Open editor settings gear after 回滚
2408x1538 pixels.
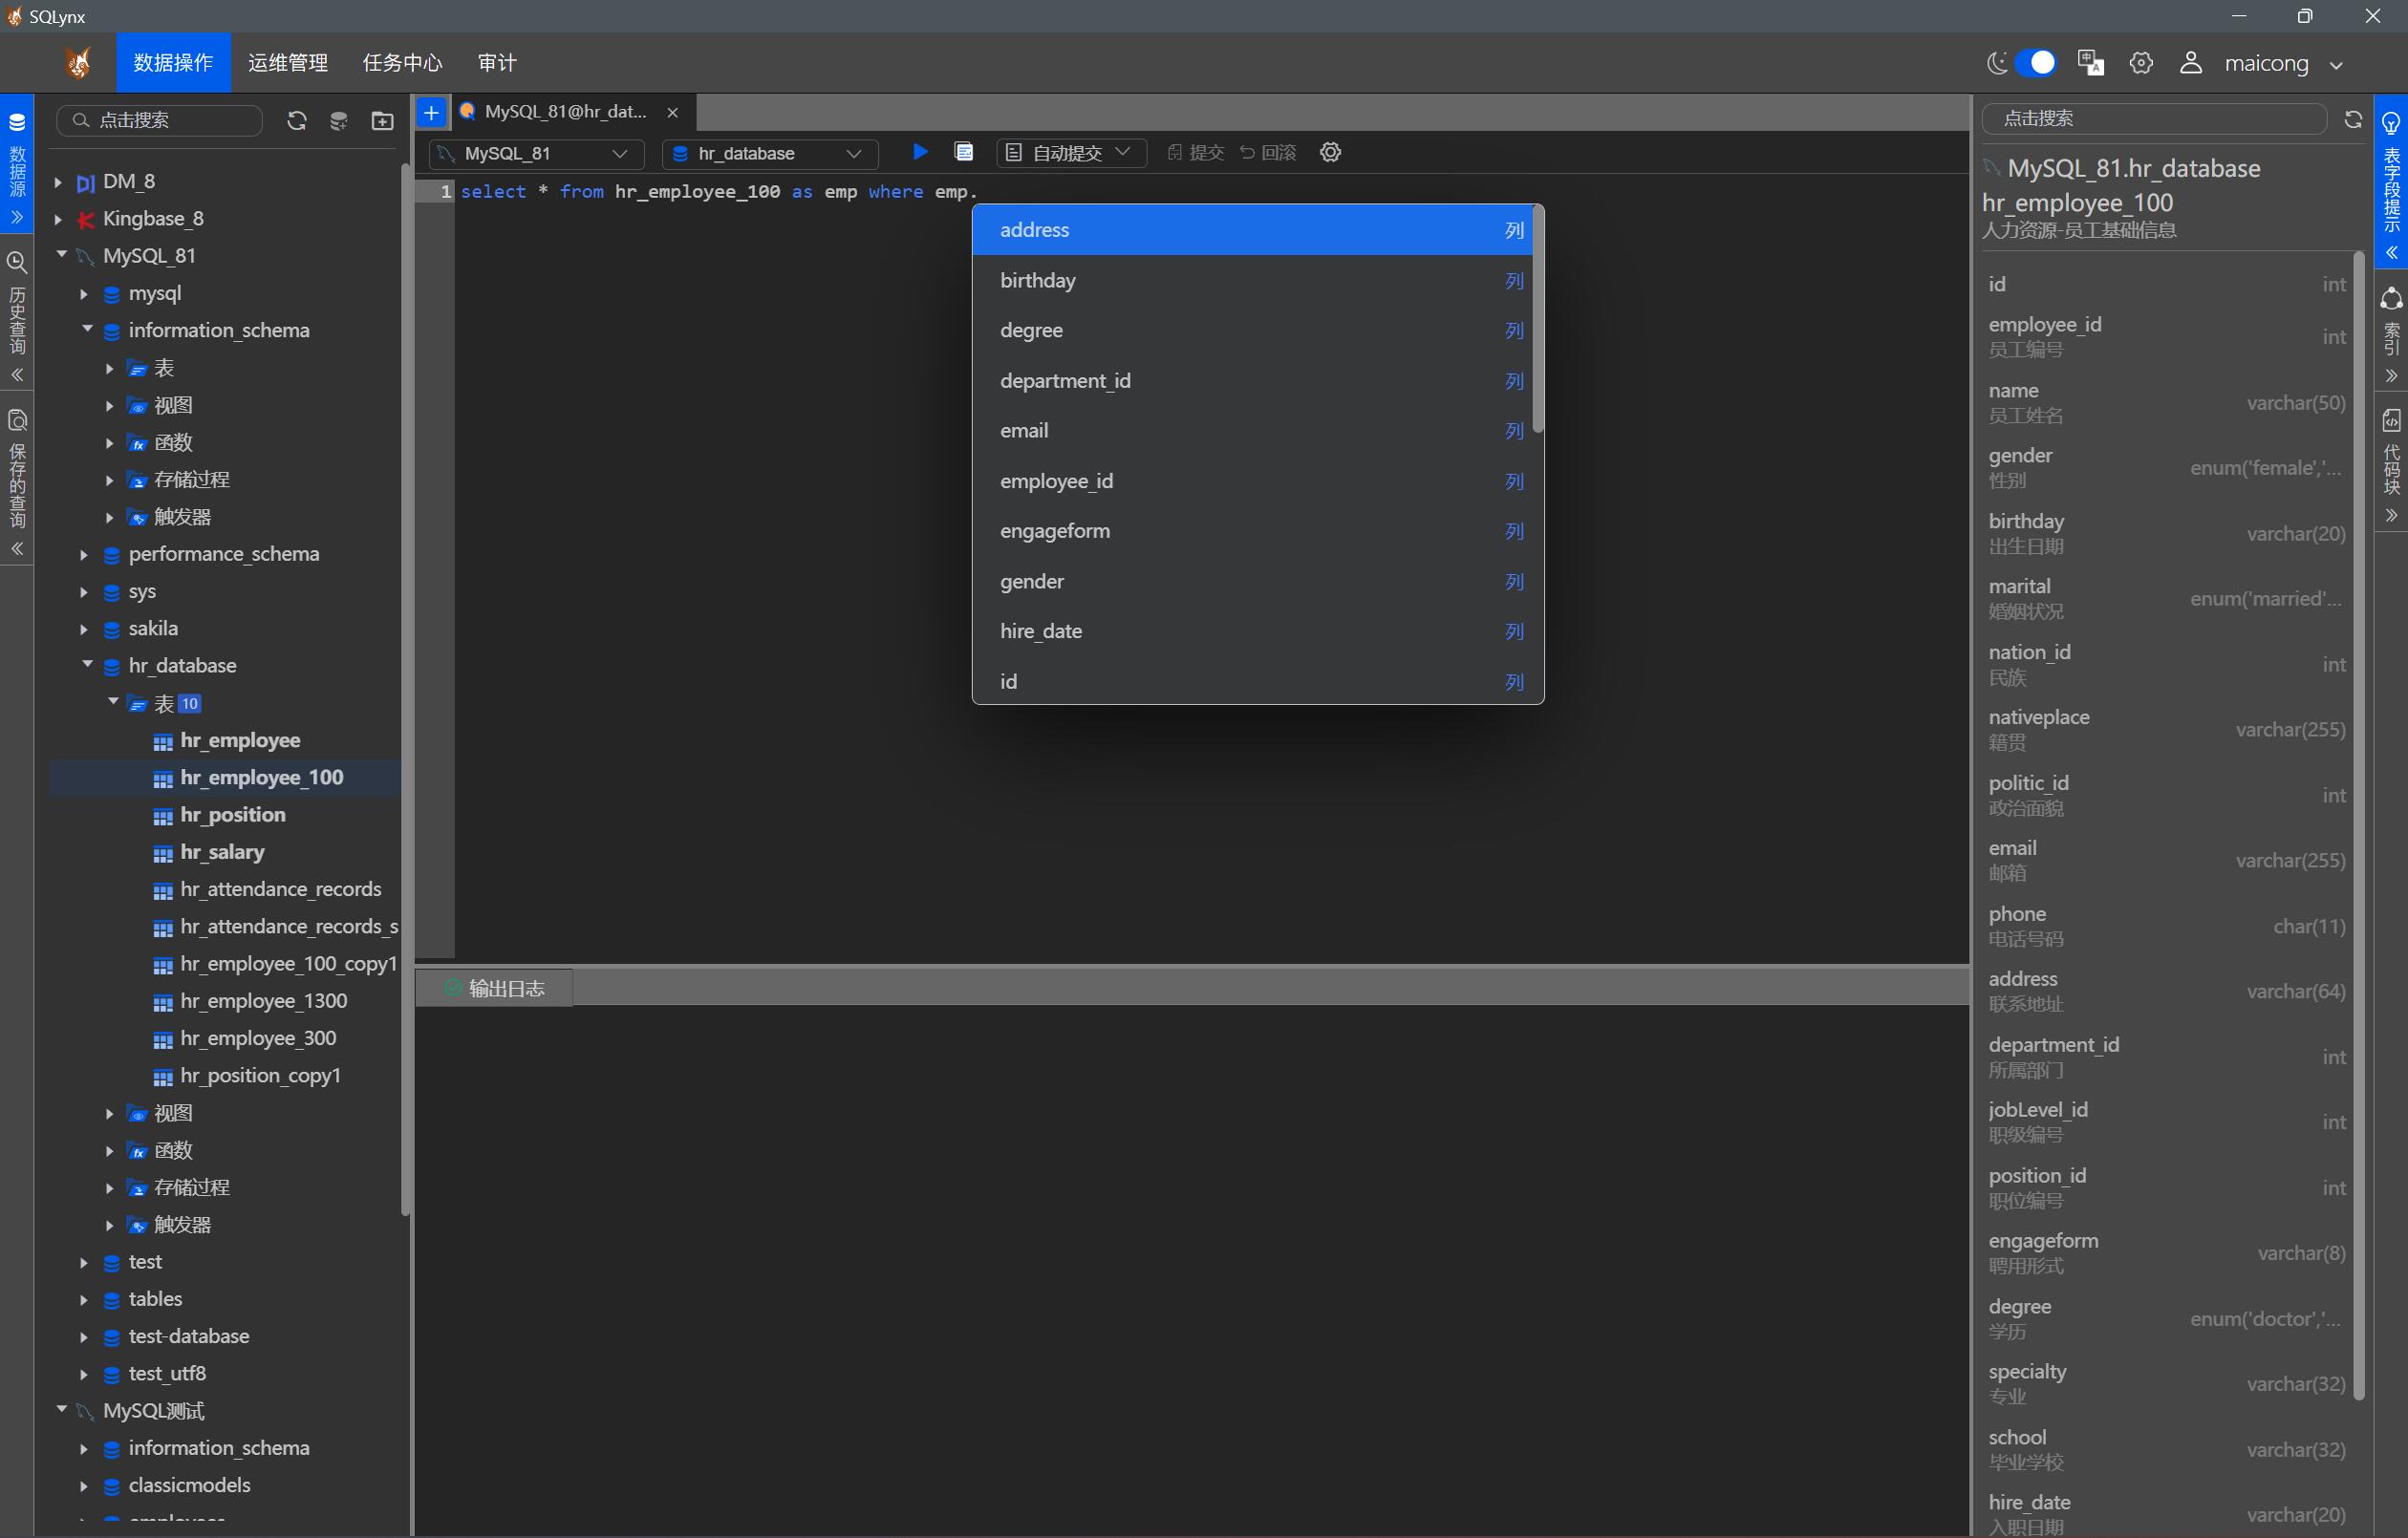[x=1330, y=152]
